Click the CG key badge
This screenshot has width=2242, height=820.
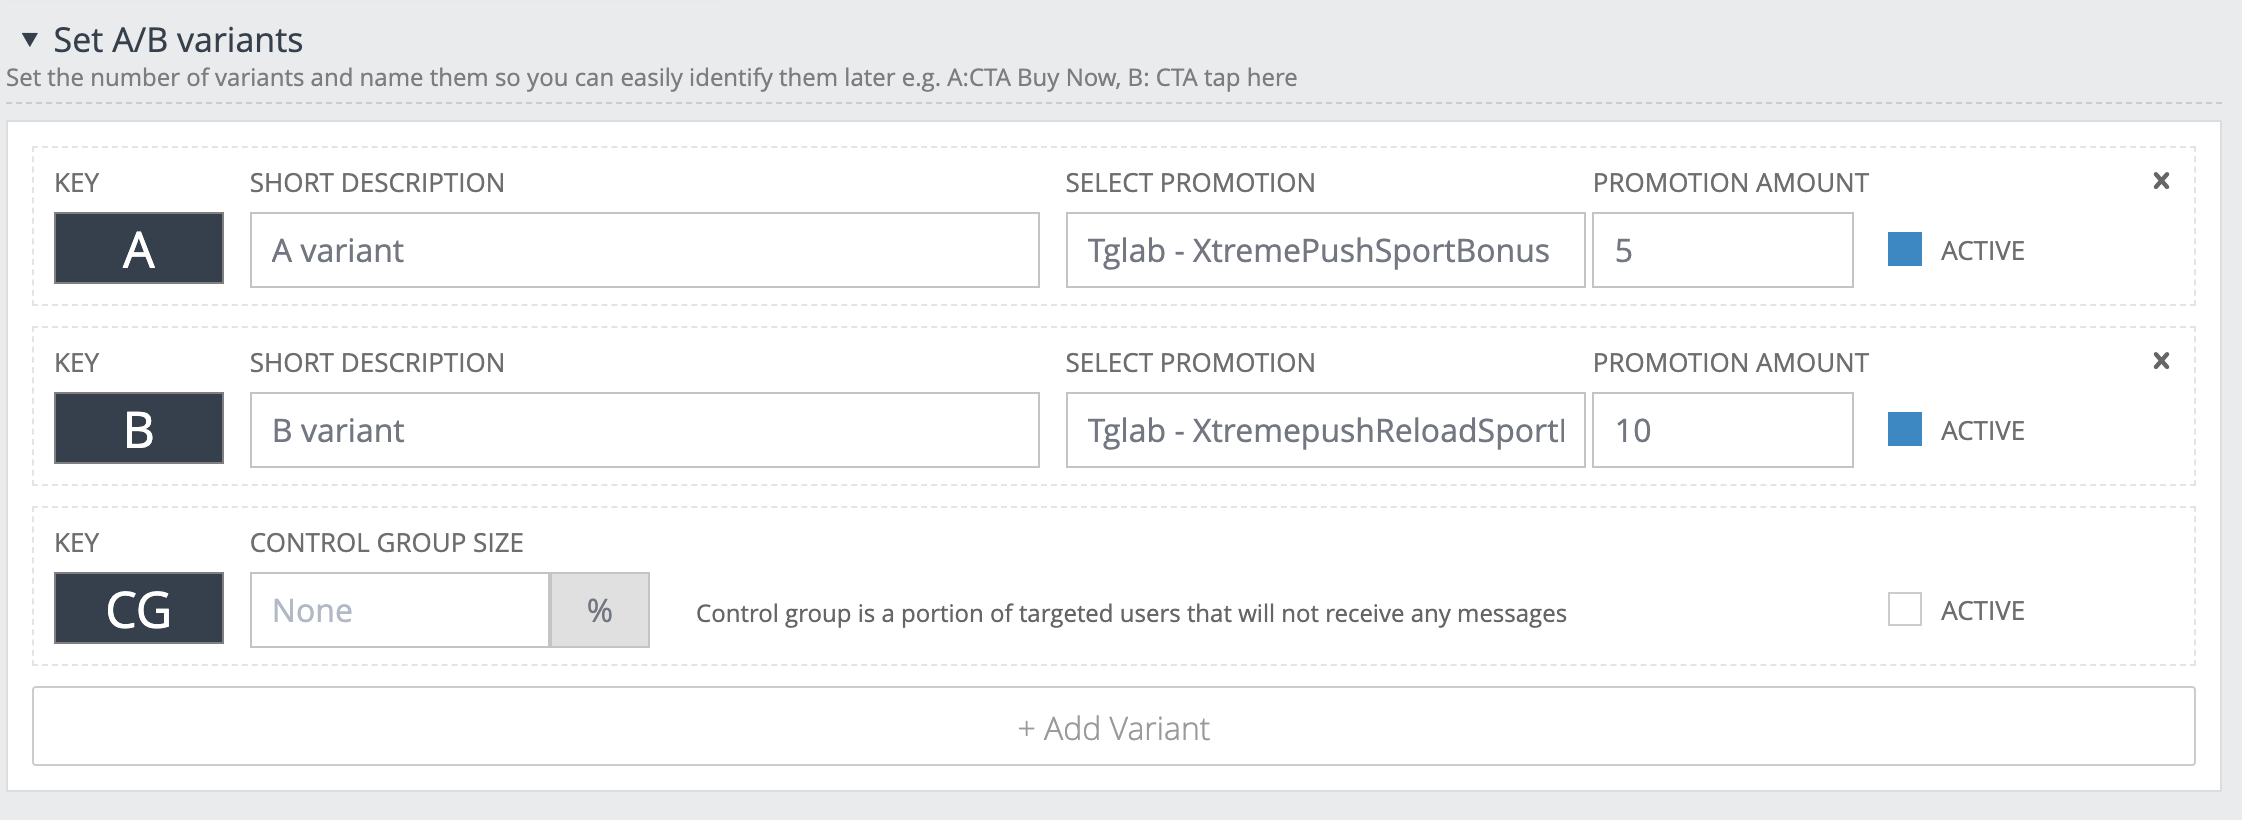[139, 609]
